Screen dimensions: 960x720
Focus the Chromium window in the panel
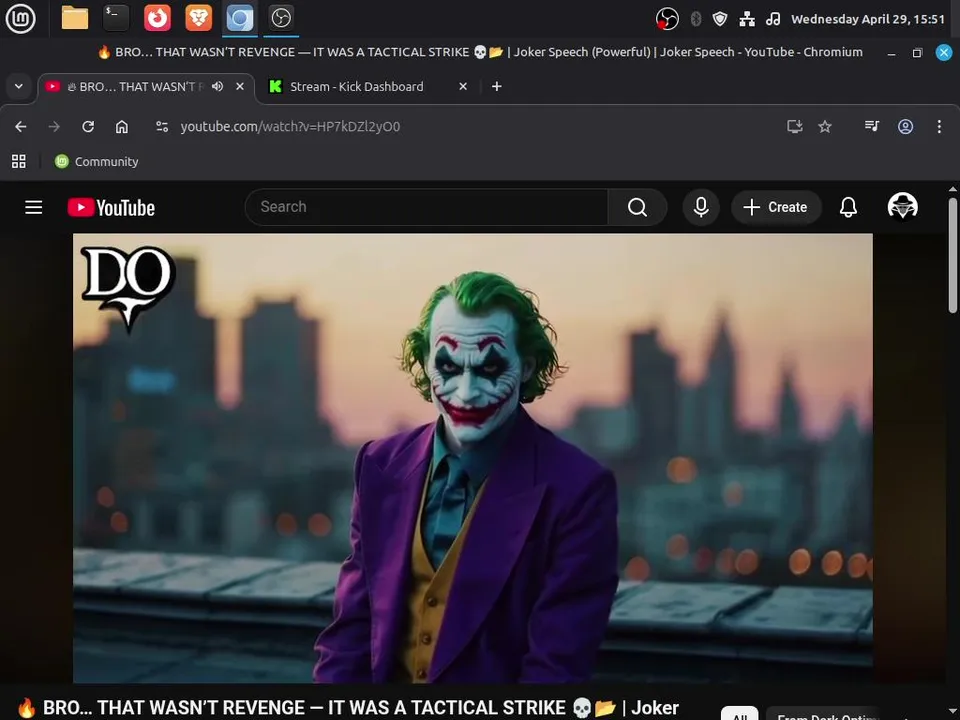(x=240, y=18)
